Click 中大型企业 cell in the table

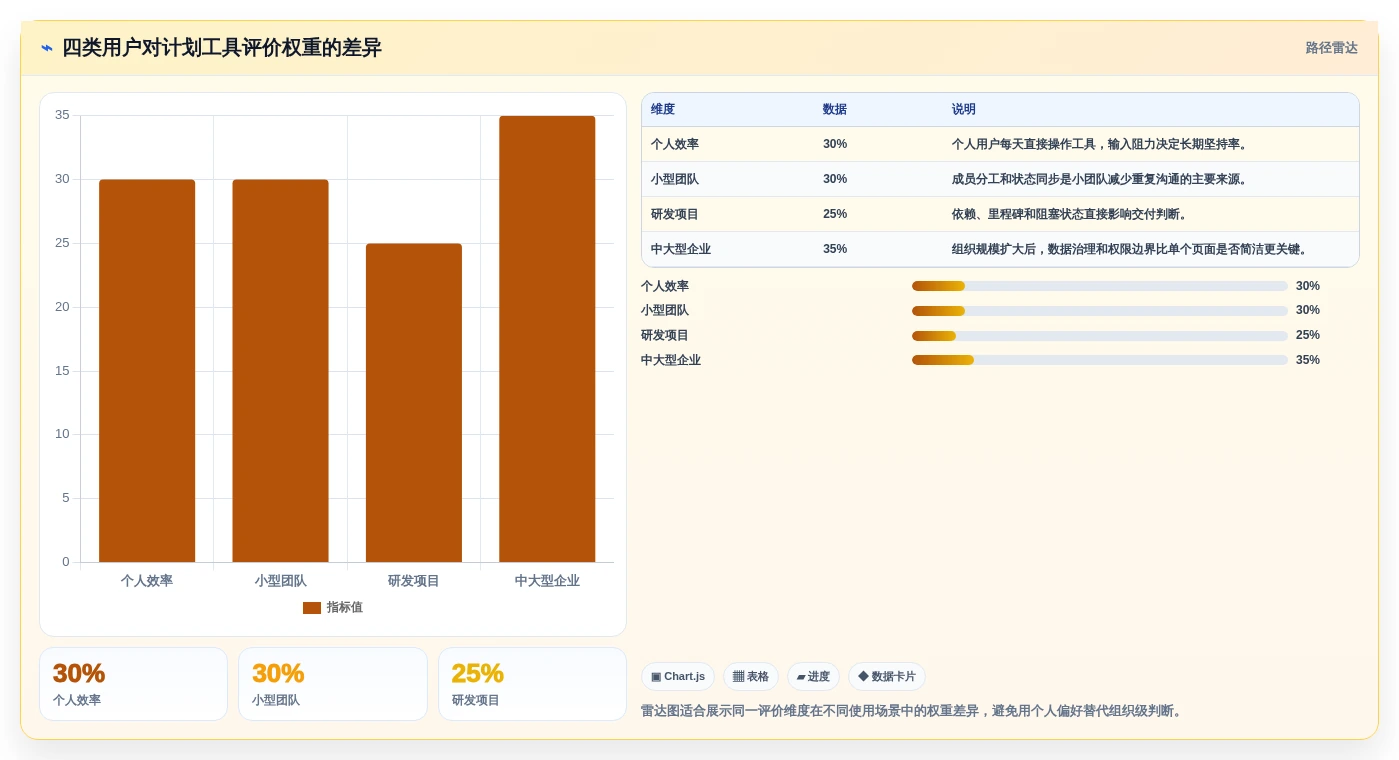pos(681,249)
